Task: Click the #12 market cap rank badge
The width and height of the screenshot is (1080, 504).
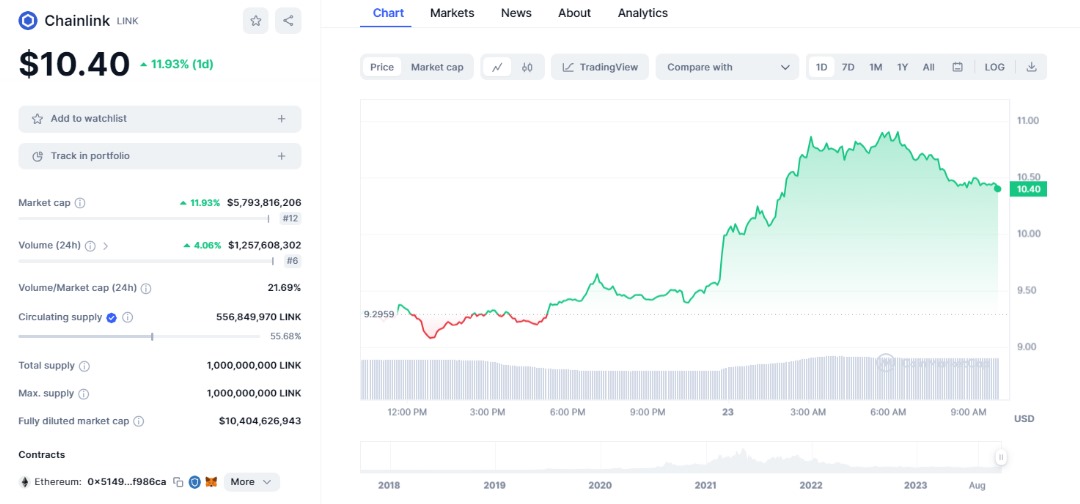Action: pos(291,218)
